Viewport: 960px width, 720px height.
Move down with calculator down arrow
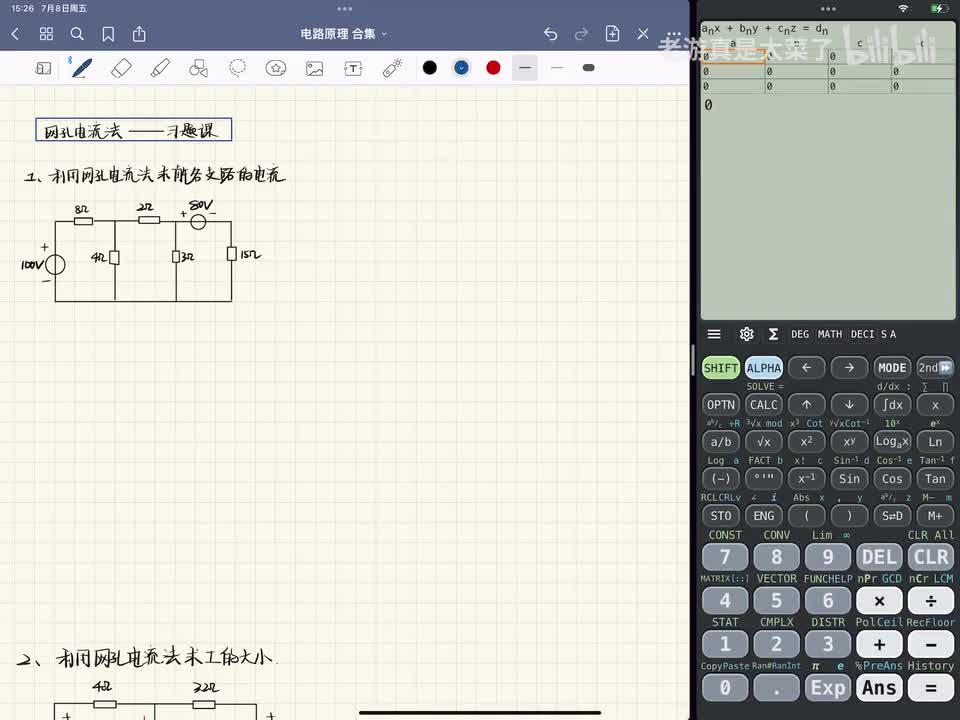point(849,405)
